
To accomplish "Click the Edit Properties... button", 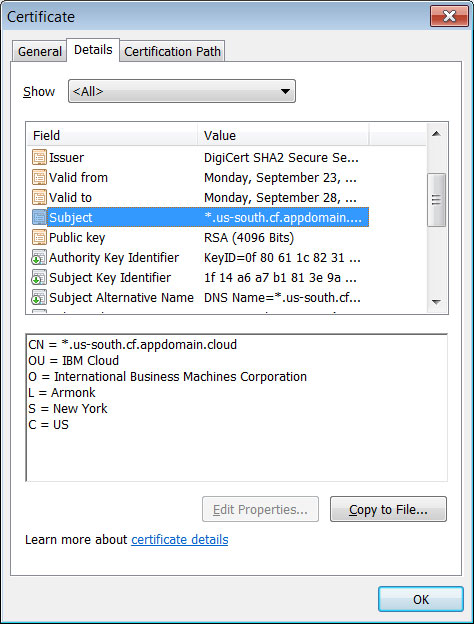I will 260,509.
